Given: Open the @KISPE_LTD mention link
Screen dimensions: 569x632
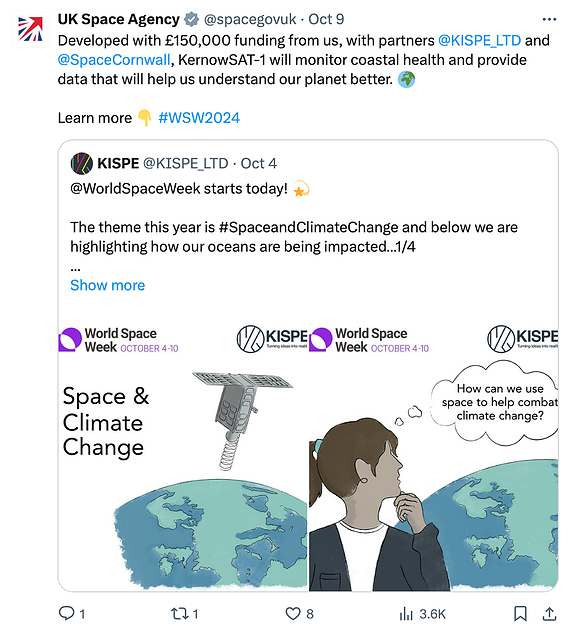Looking at the screenshot, I should [x=480, y=40].
